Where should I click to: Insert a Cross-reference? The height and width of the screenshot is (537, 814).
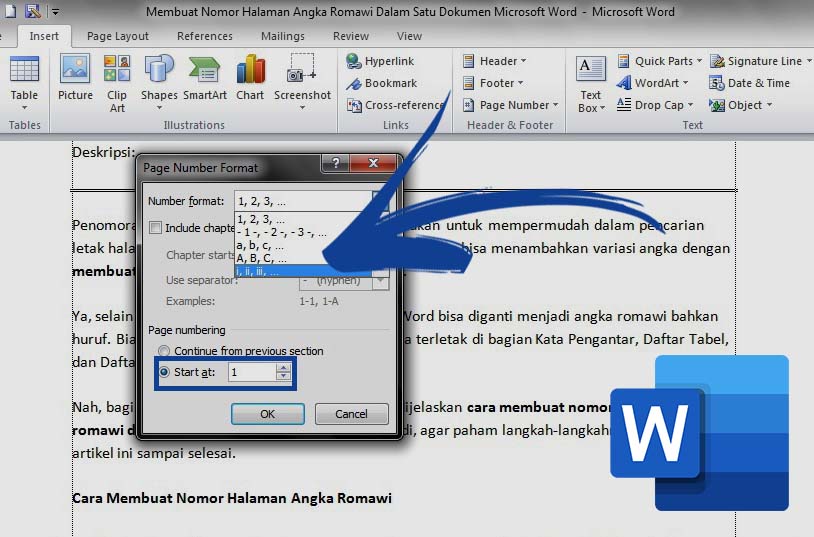pyautogui.click(x=396, y=105)
